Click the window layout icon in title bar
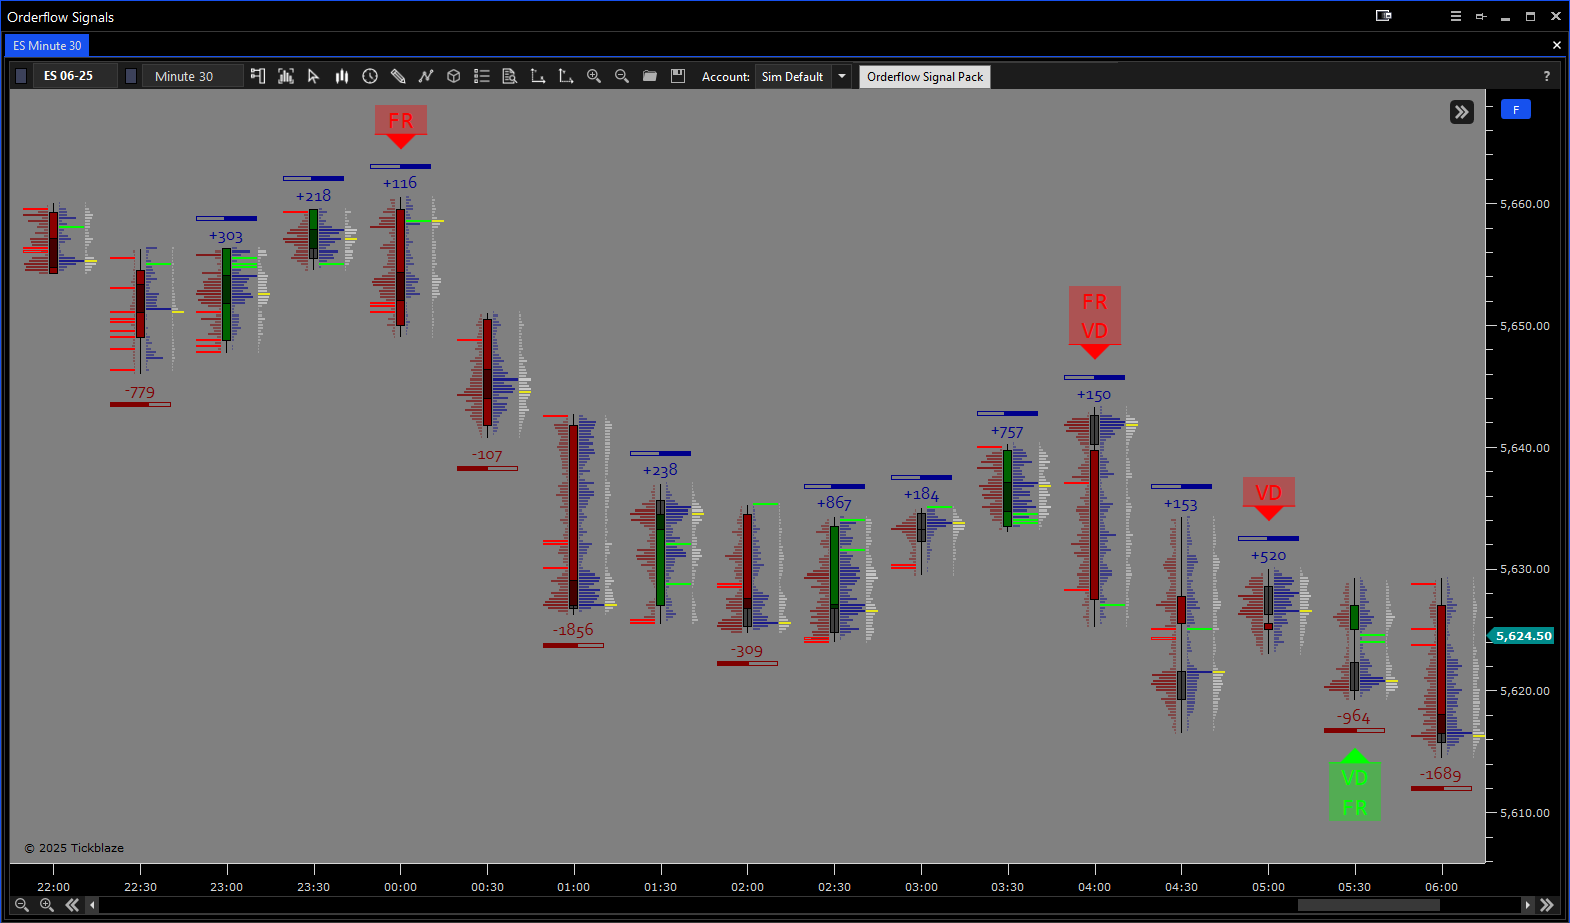The height and width of the screenshot is (923, 1570). [x=1384, y=16]
